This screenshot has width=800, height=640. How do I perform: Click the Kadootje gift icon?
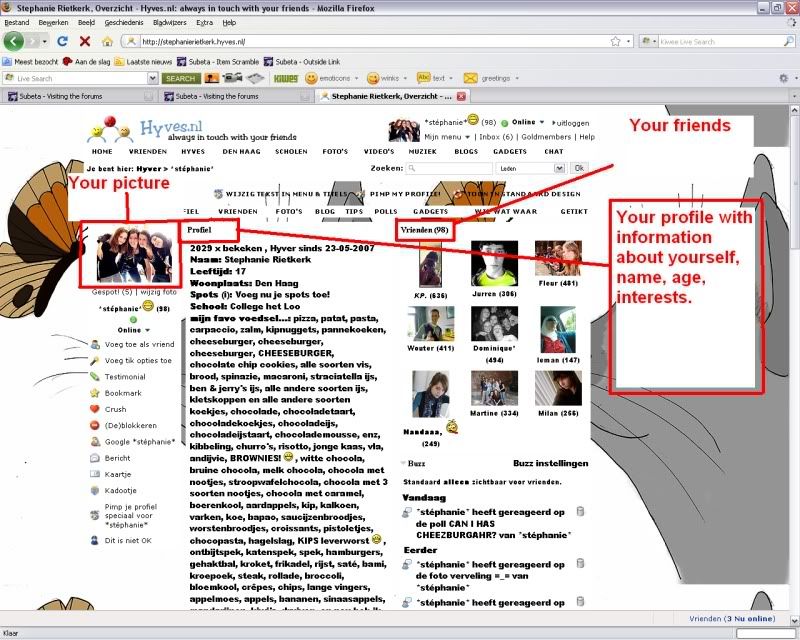point(95,490)
